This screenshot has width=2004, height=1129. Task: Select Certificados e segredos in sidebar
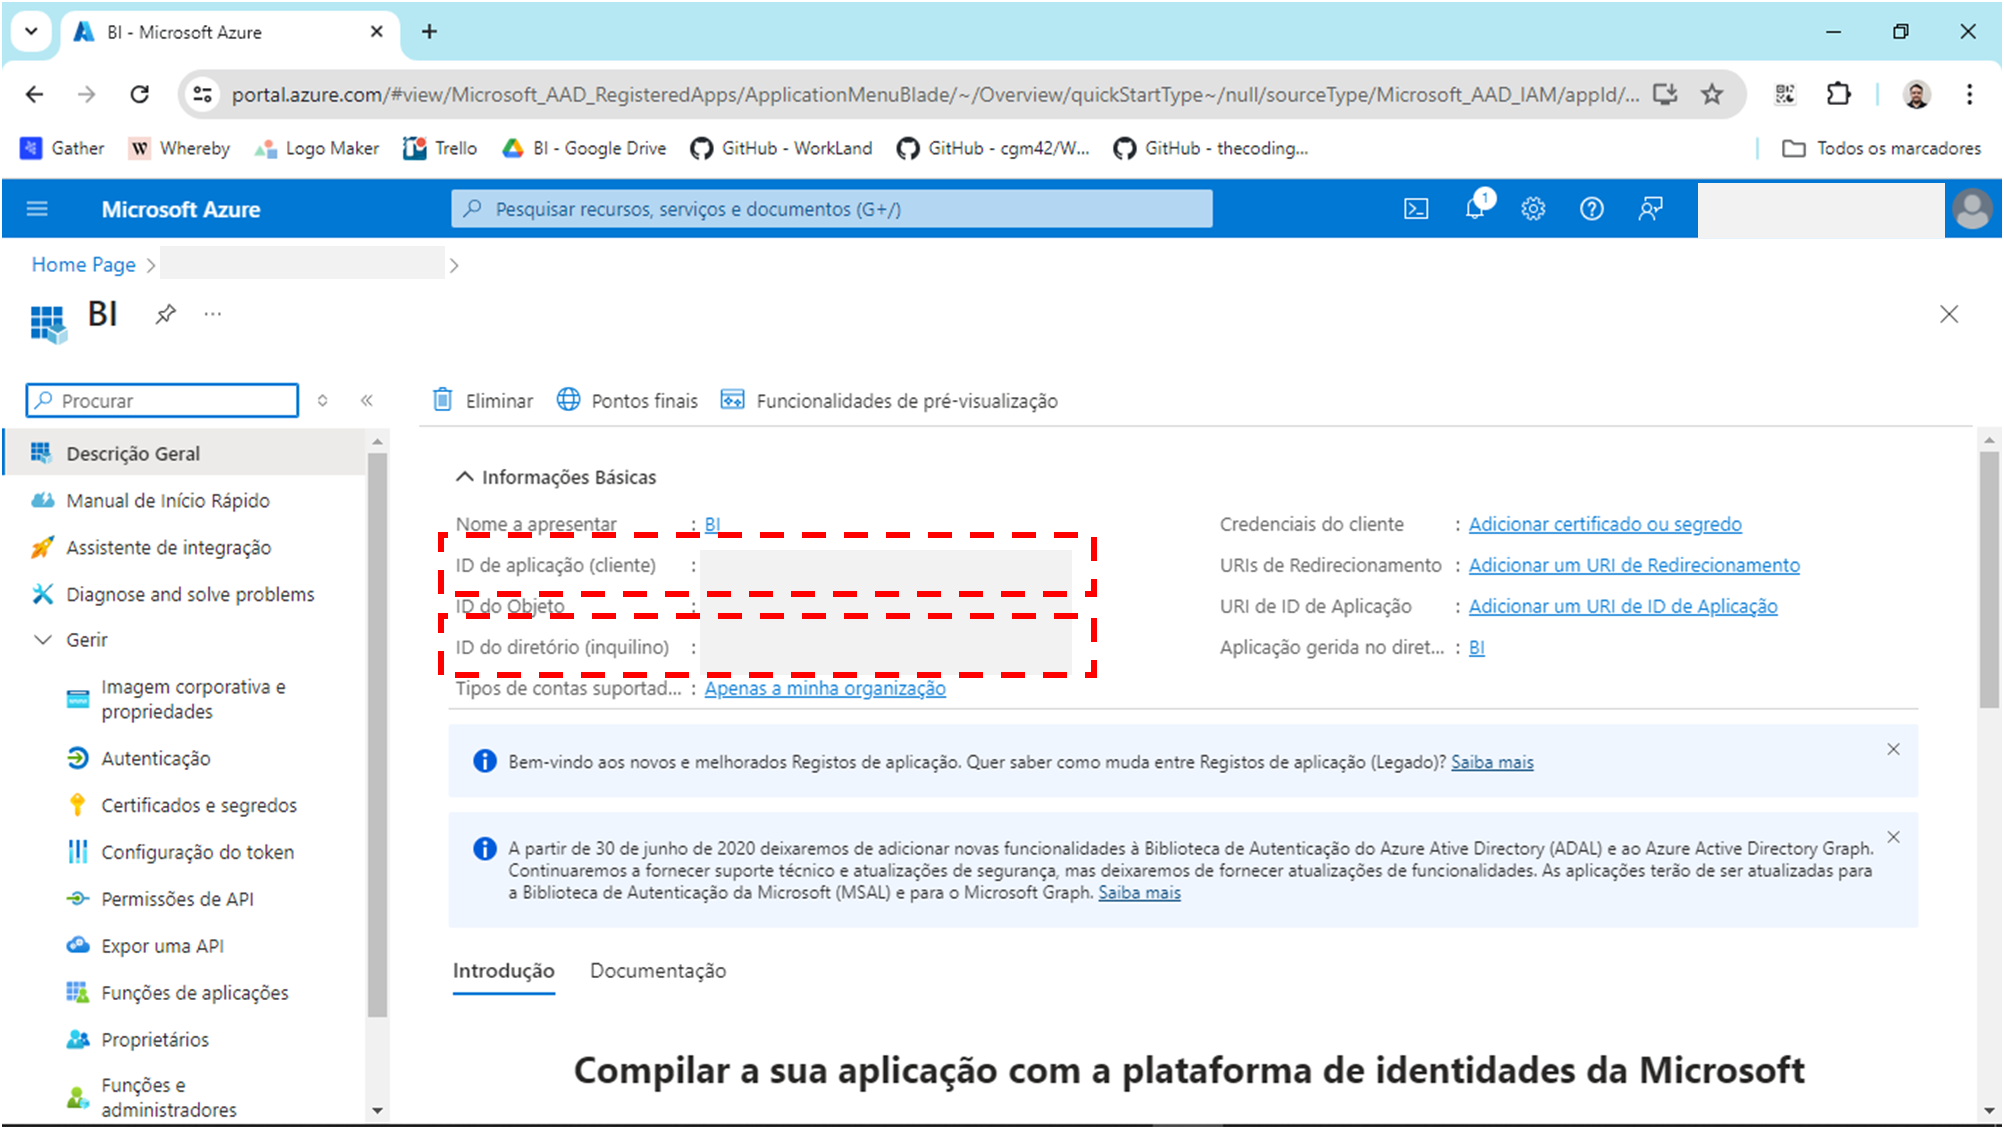(x=198, y=804)
